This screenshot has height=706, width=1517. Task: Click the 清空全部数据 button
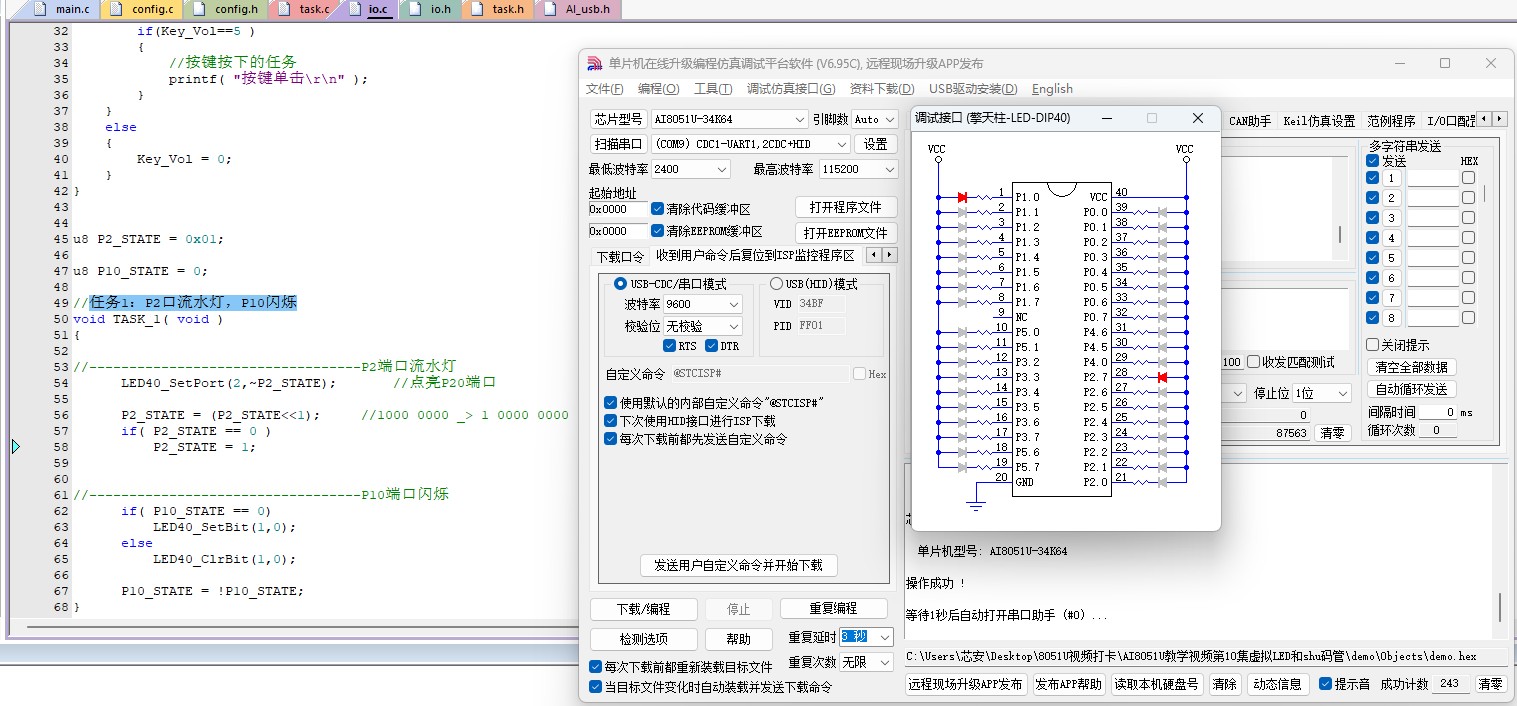[x=1411, y=367]
